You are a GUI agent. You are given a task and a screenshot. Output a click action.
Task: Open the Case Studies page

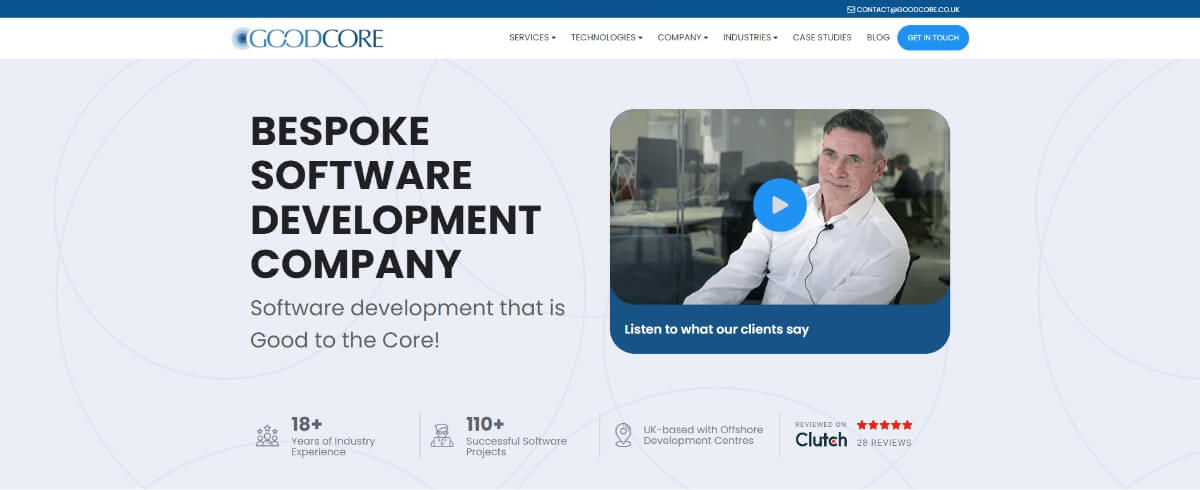click(x=822, y=38)
